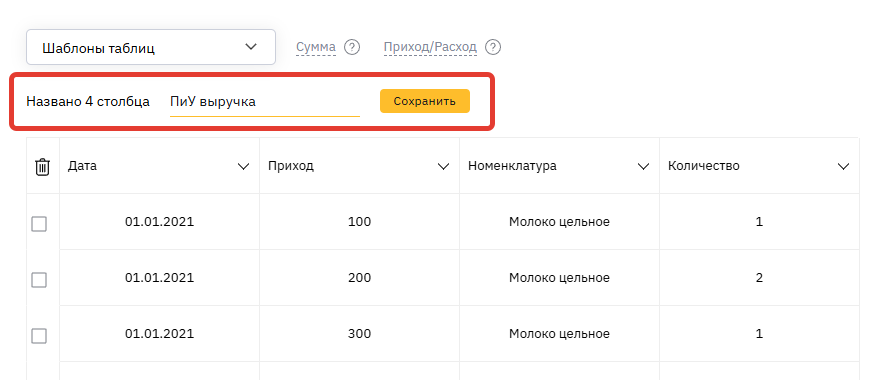Click the ПиУ выручка name input field

265,102
